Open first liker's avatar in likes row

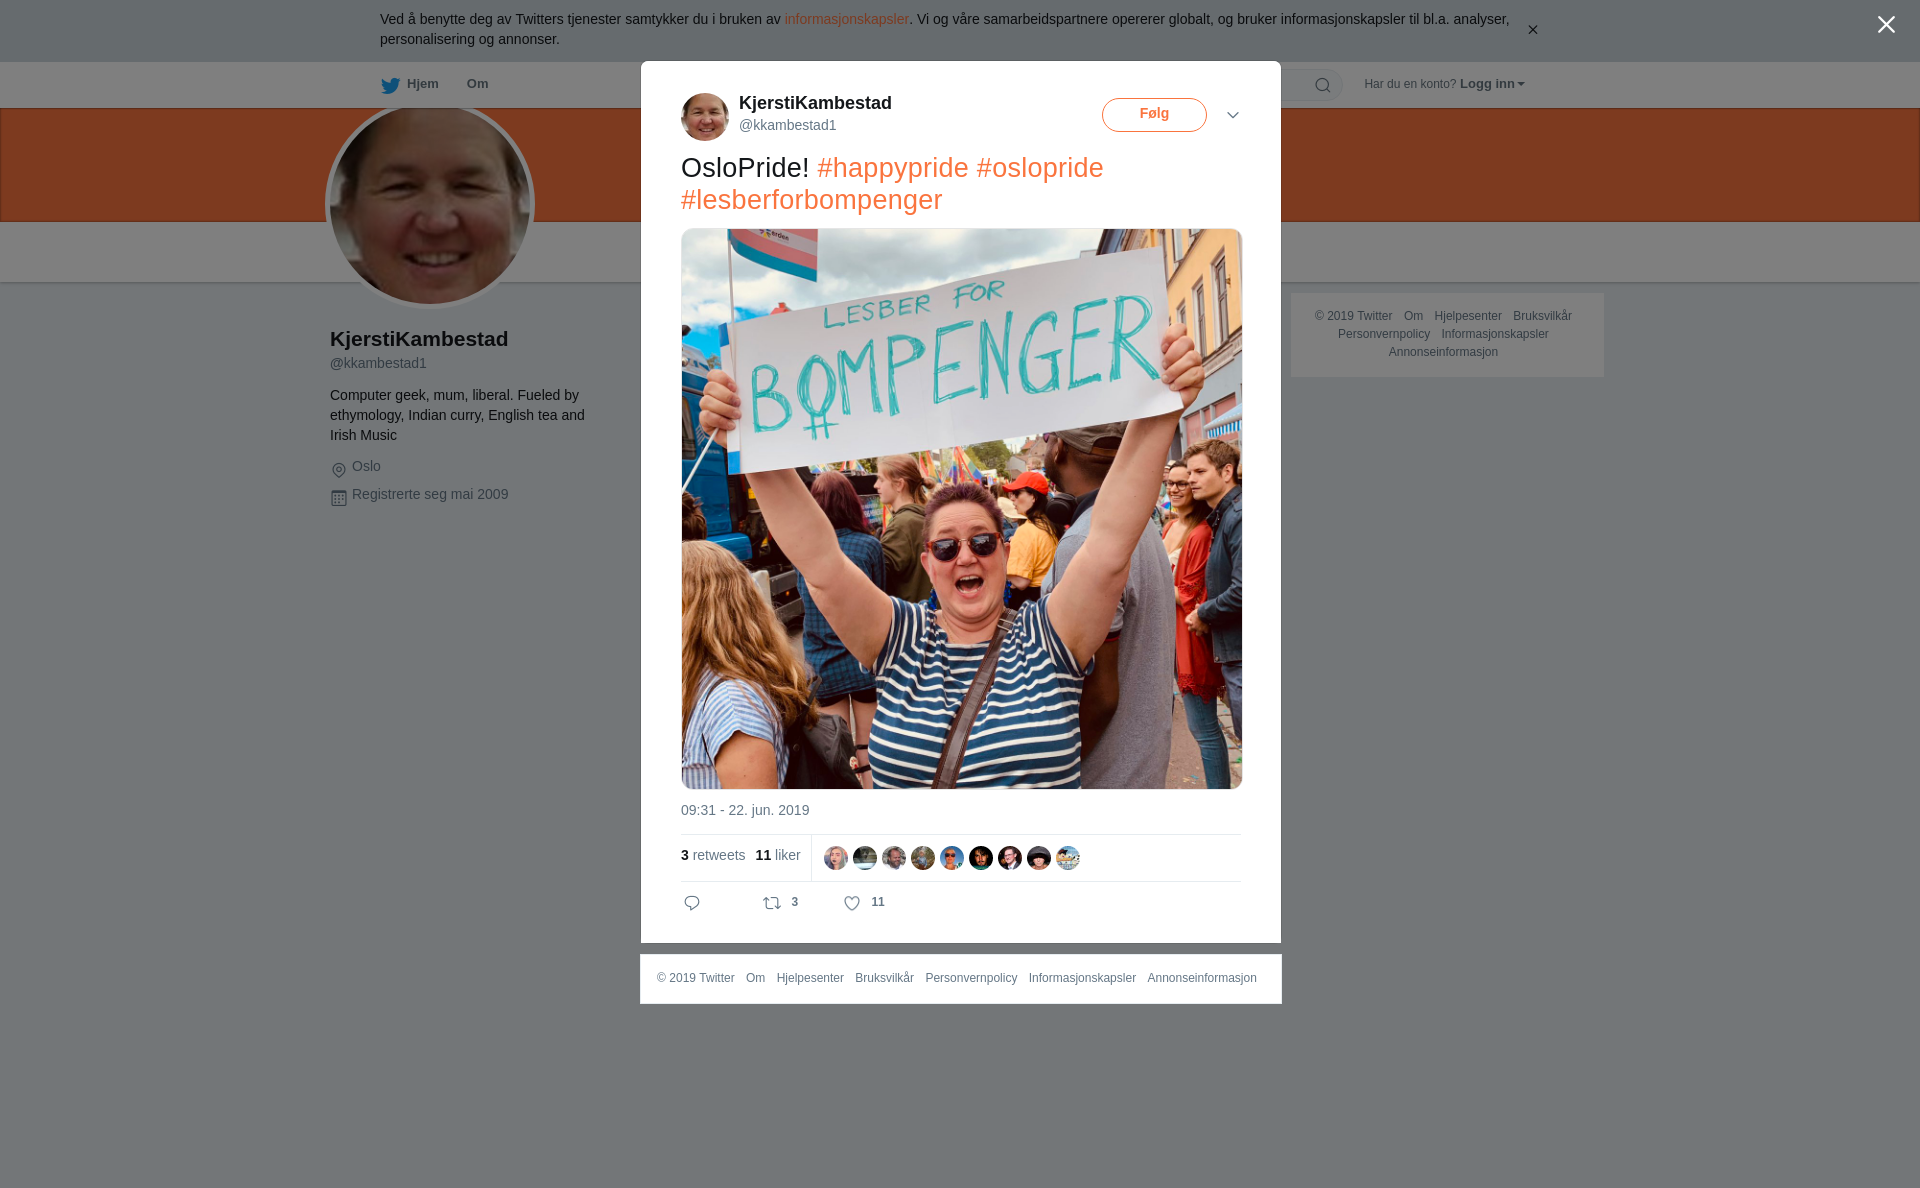click(x=836, y=858)
